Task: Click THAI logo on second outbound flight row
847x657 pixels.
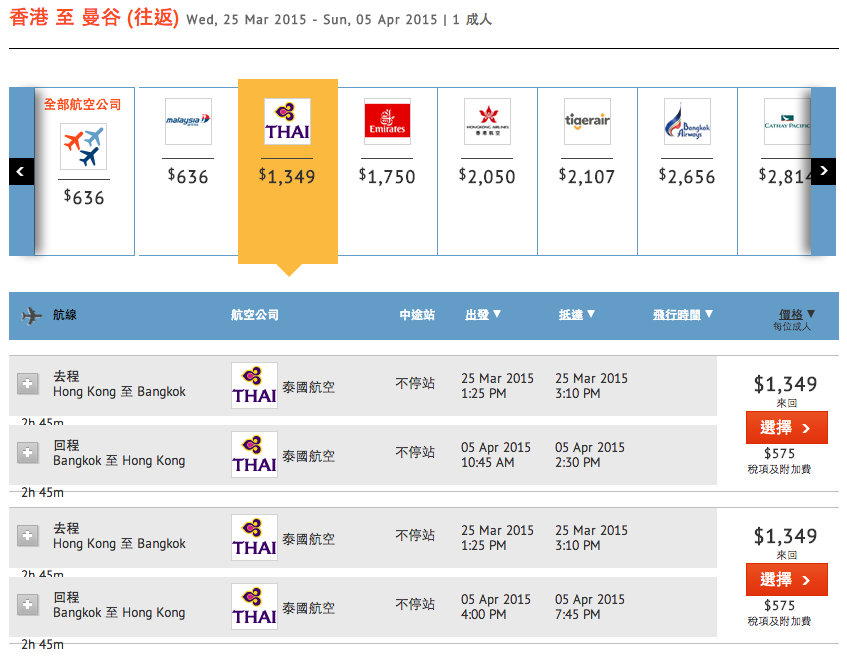Action: [254, 537]
